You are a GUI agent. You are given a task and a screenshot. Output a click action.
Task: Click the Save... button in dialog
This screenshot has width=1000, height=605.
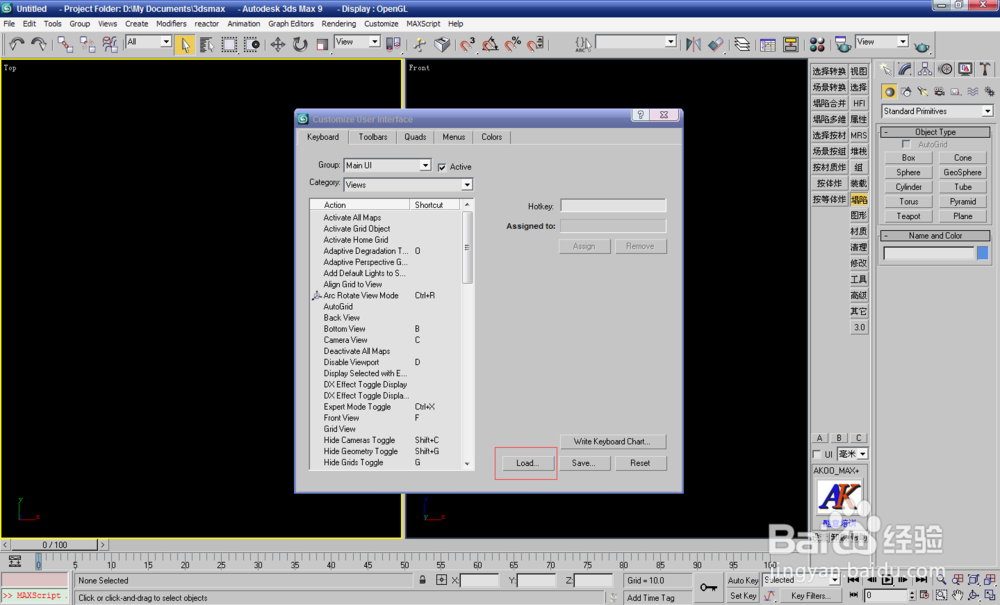tap(583, 463)
